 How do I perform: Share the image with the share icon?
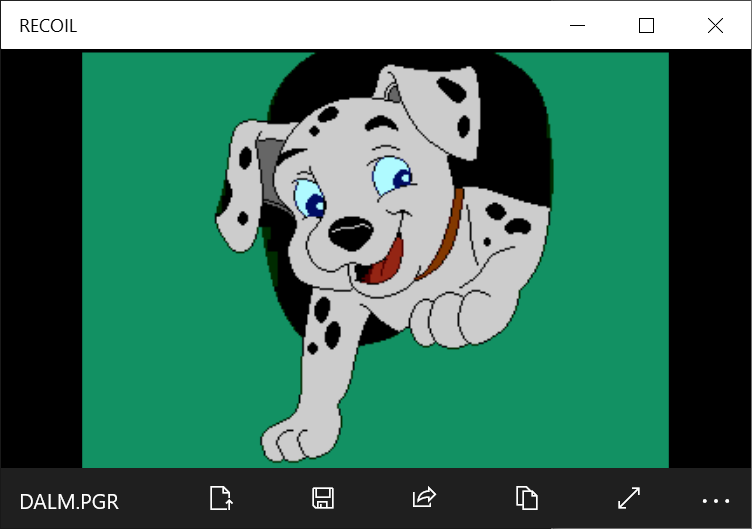pos(424,498)
